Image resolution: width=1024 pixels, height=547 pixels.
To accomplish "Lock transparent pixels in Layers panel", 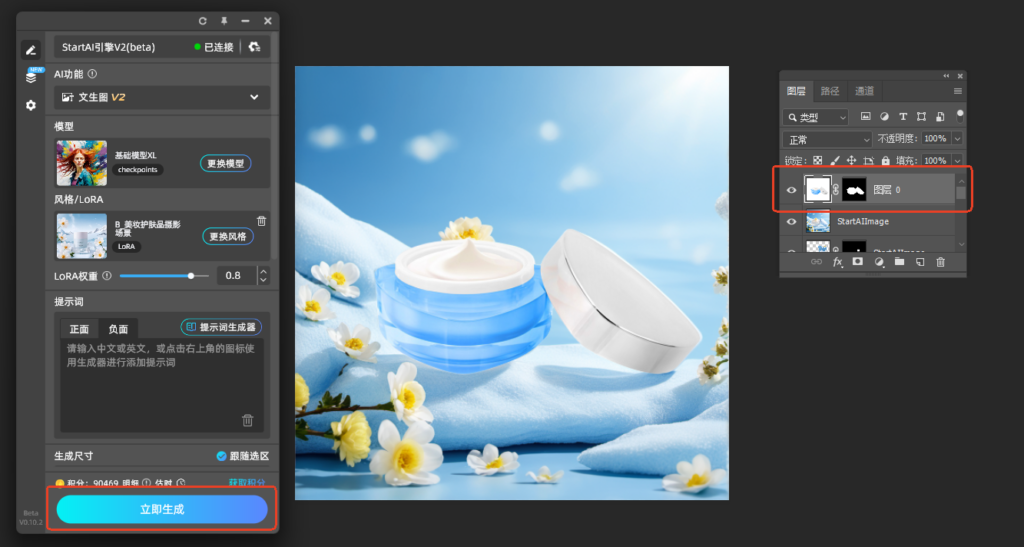I will click(818, 161).
